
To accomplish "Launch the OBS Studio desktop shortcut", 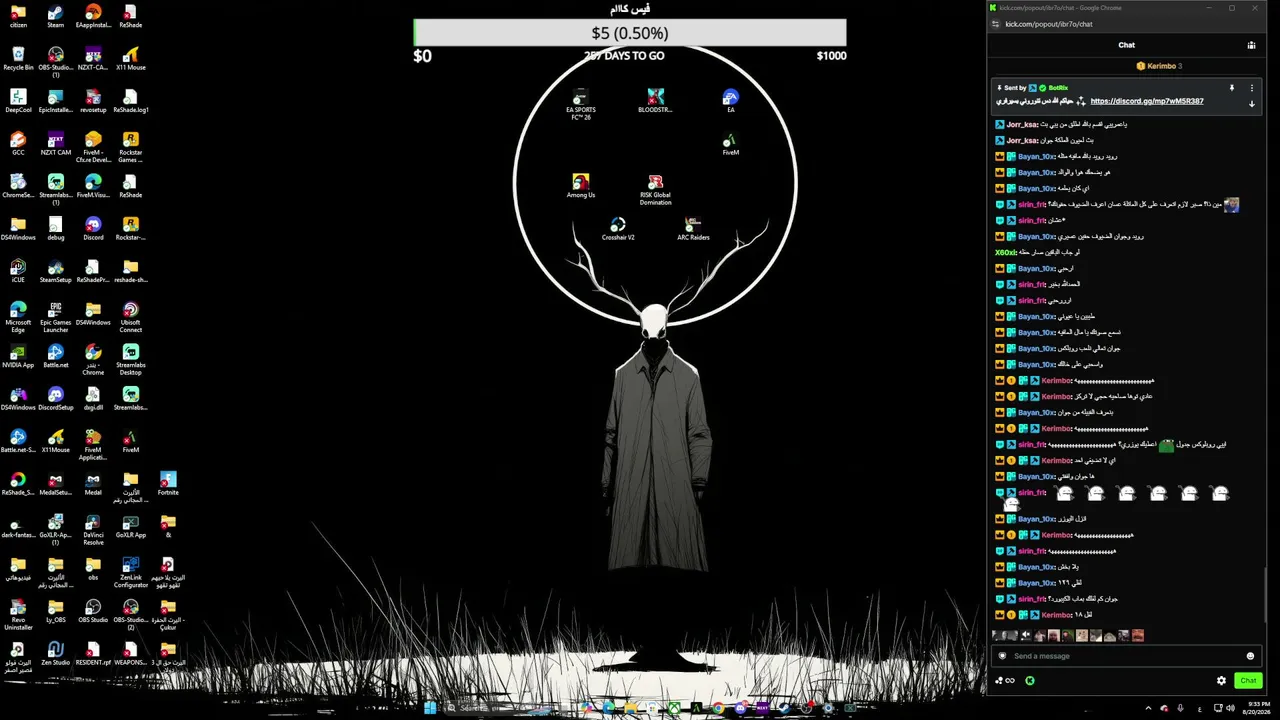I will pos(93,612).
